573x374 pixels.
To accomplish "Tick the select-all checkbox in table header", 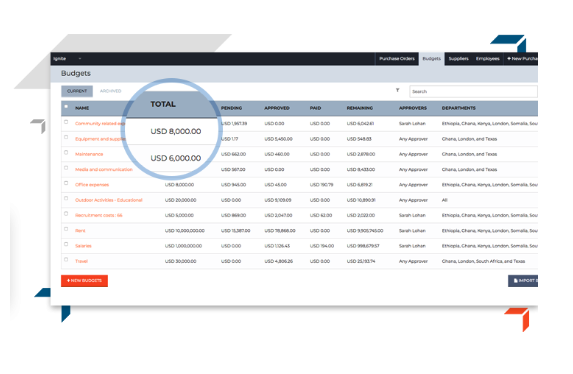I will (66, 107).
